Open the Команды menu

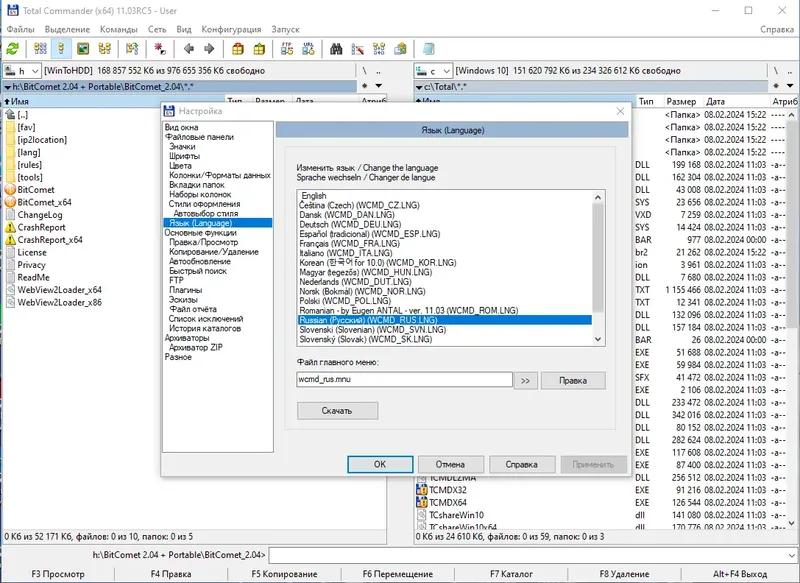tap(118, 30)
